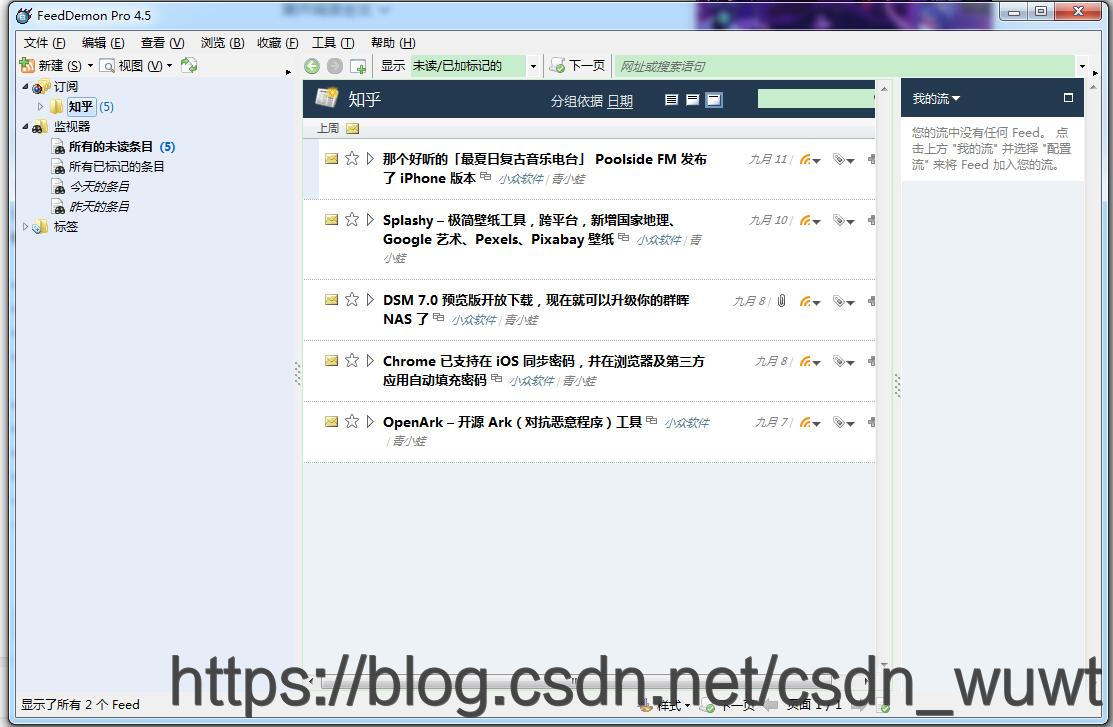The height and width of the screenshot is (727, 1113).
Task: Open the share menu of the Poolside FM item
Action: point(809,160)
